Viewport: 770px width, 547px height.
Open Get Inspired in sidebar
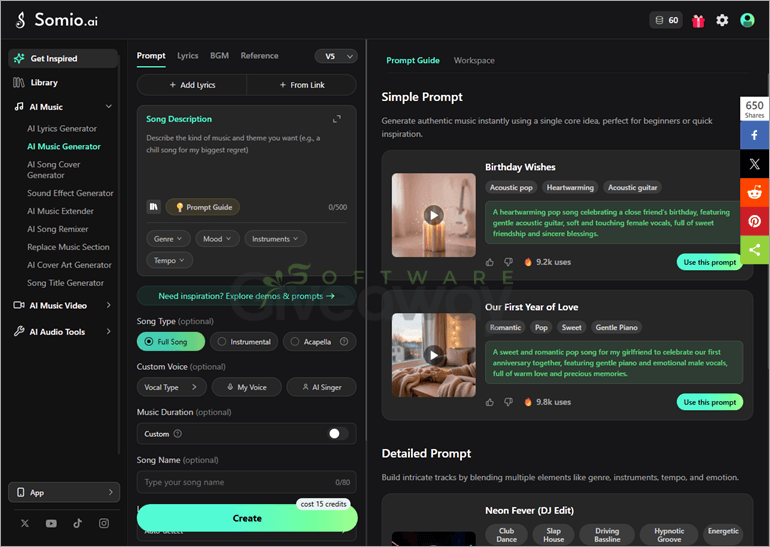point(63,58)
